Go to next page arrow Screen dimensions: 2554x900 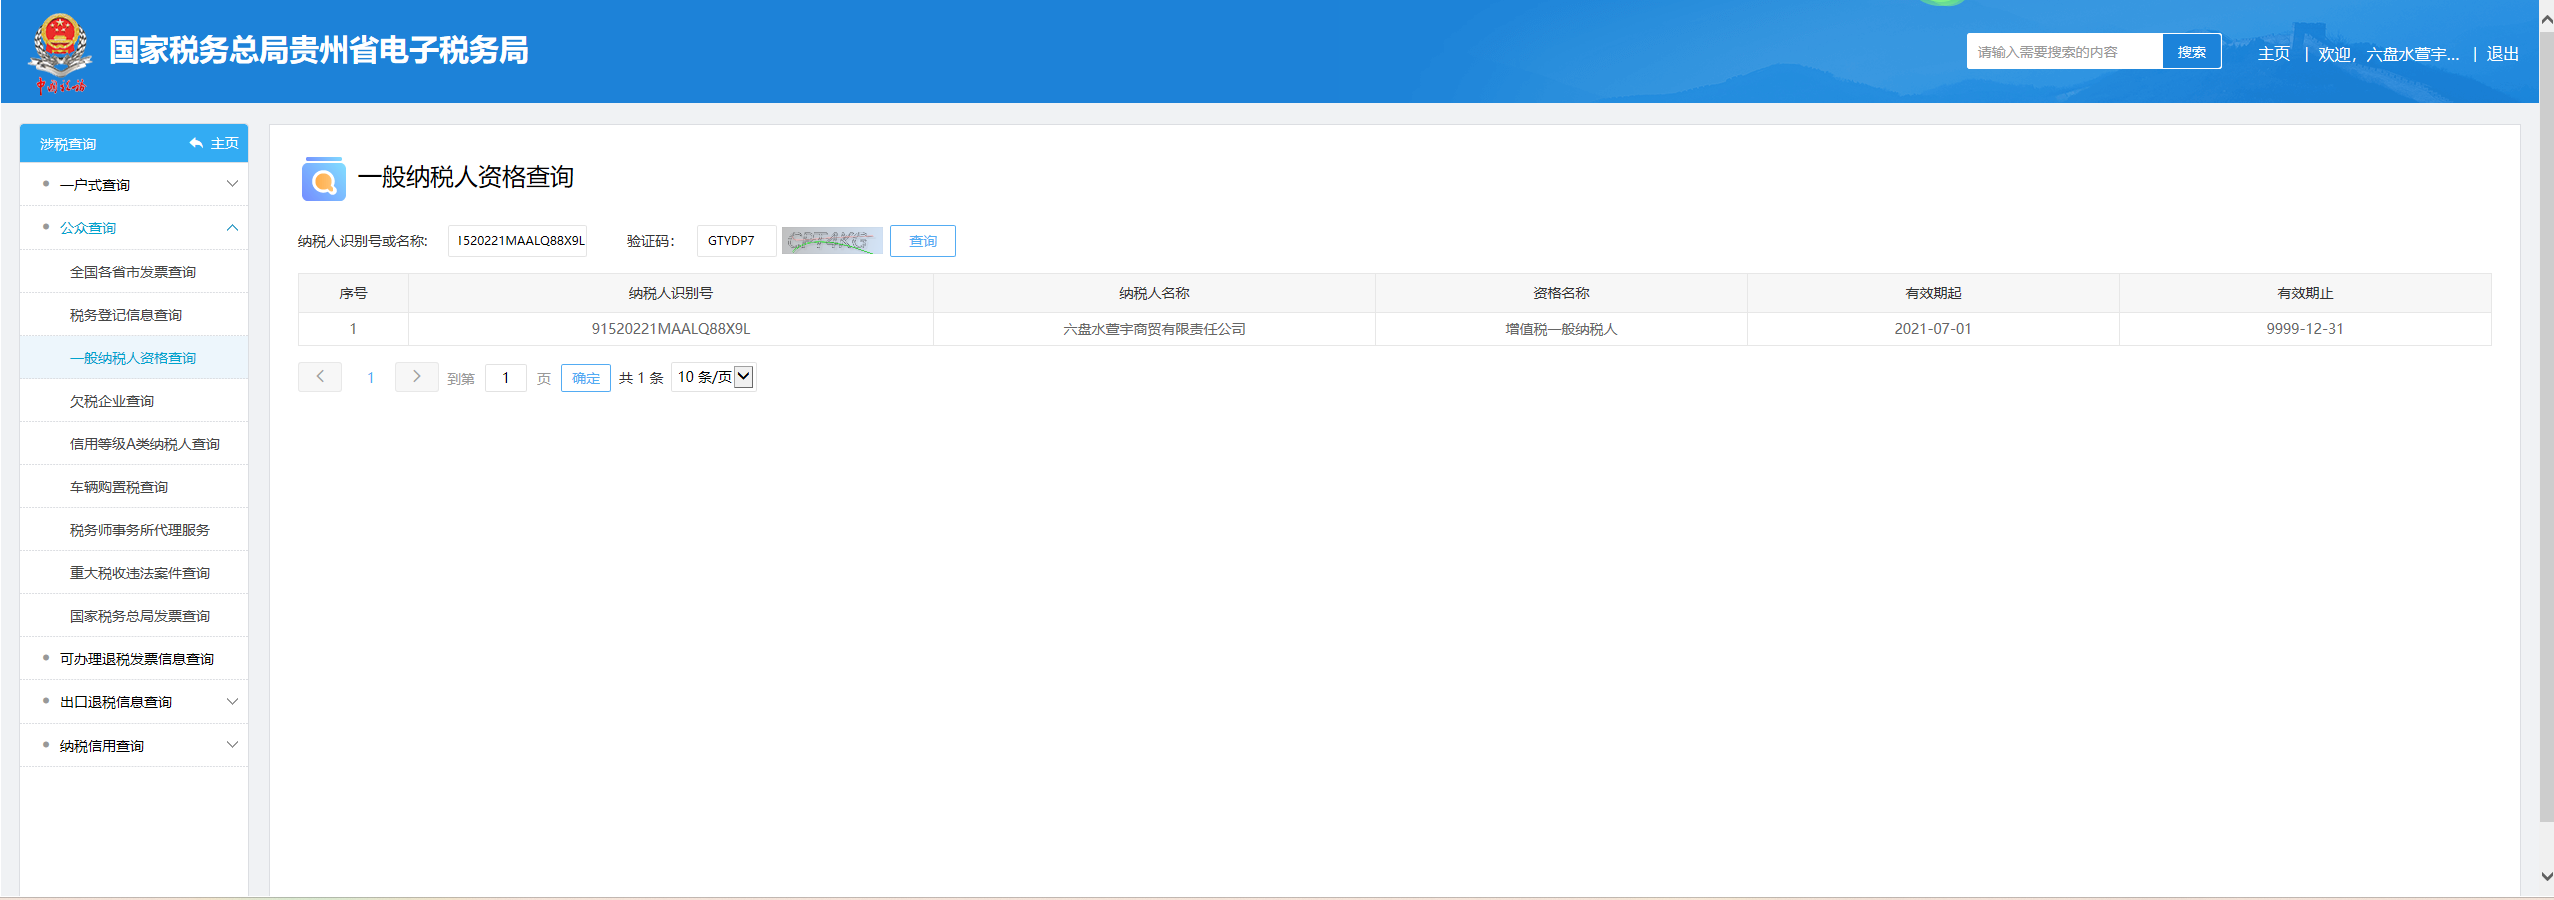[x=416, y=377]
